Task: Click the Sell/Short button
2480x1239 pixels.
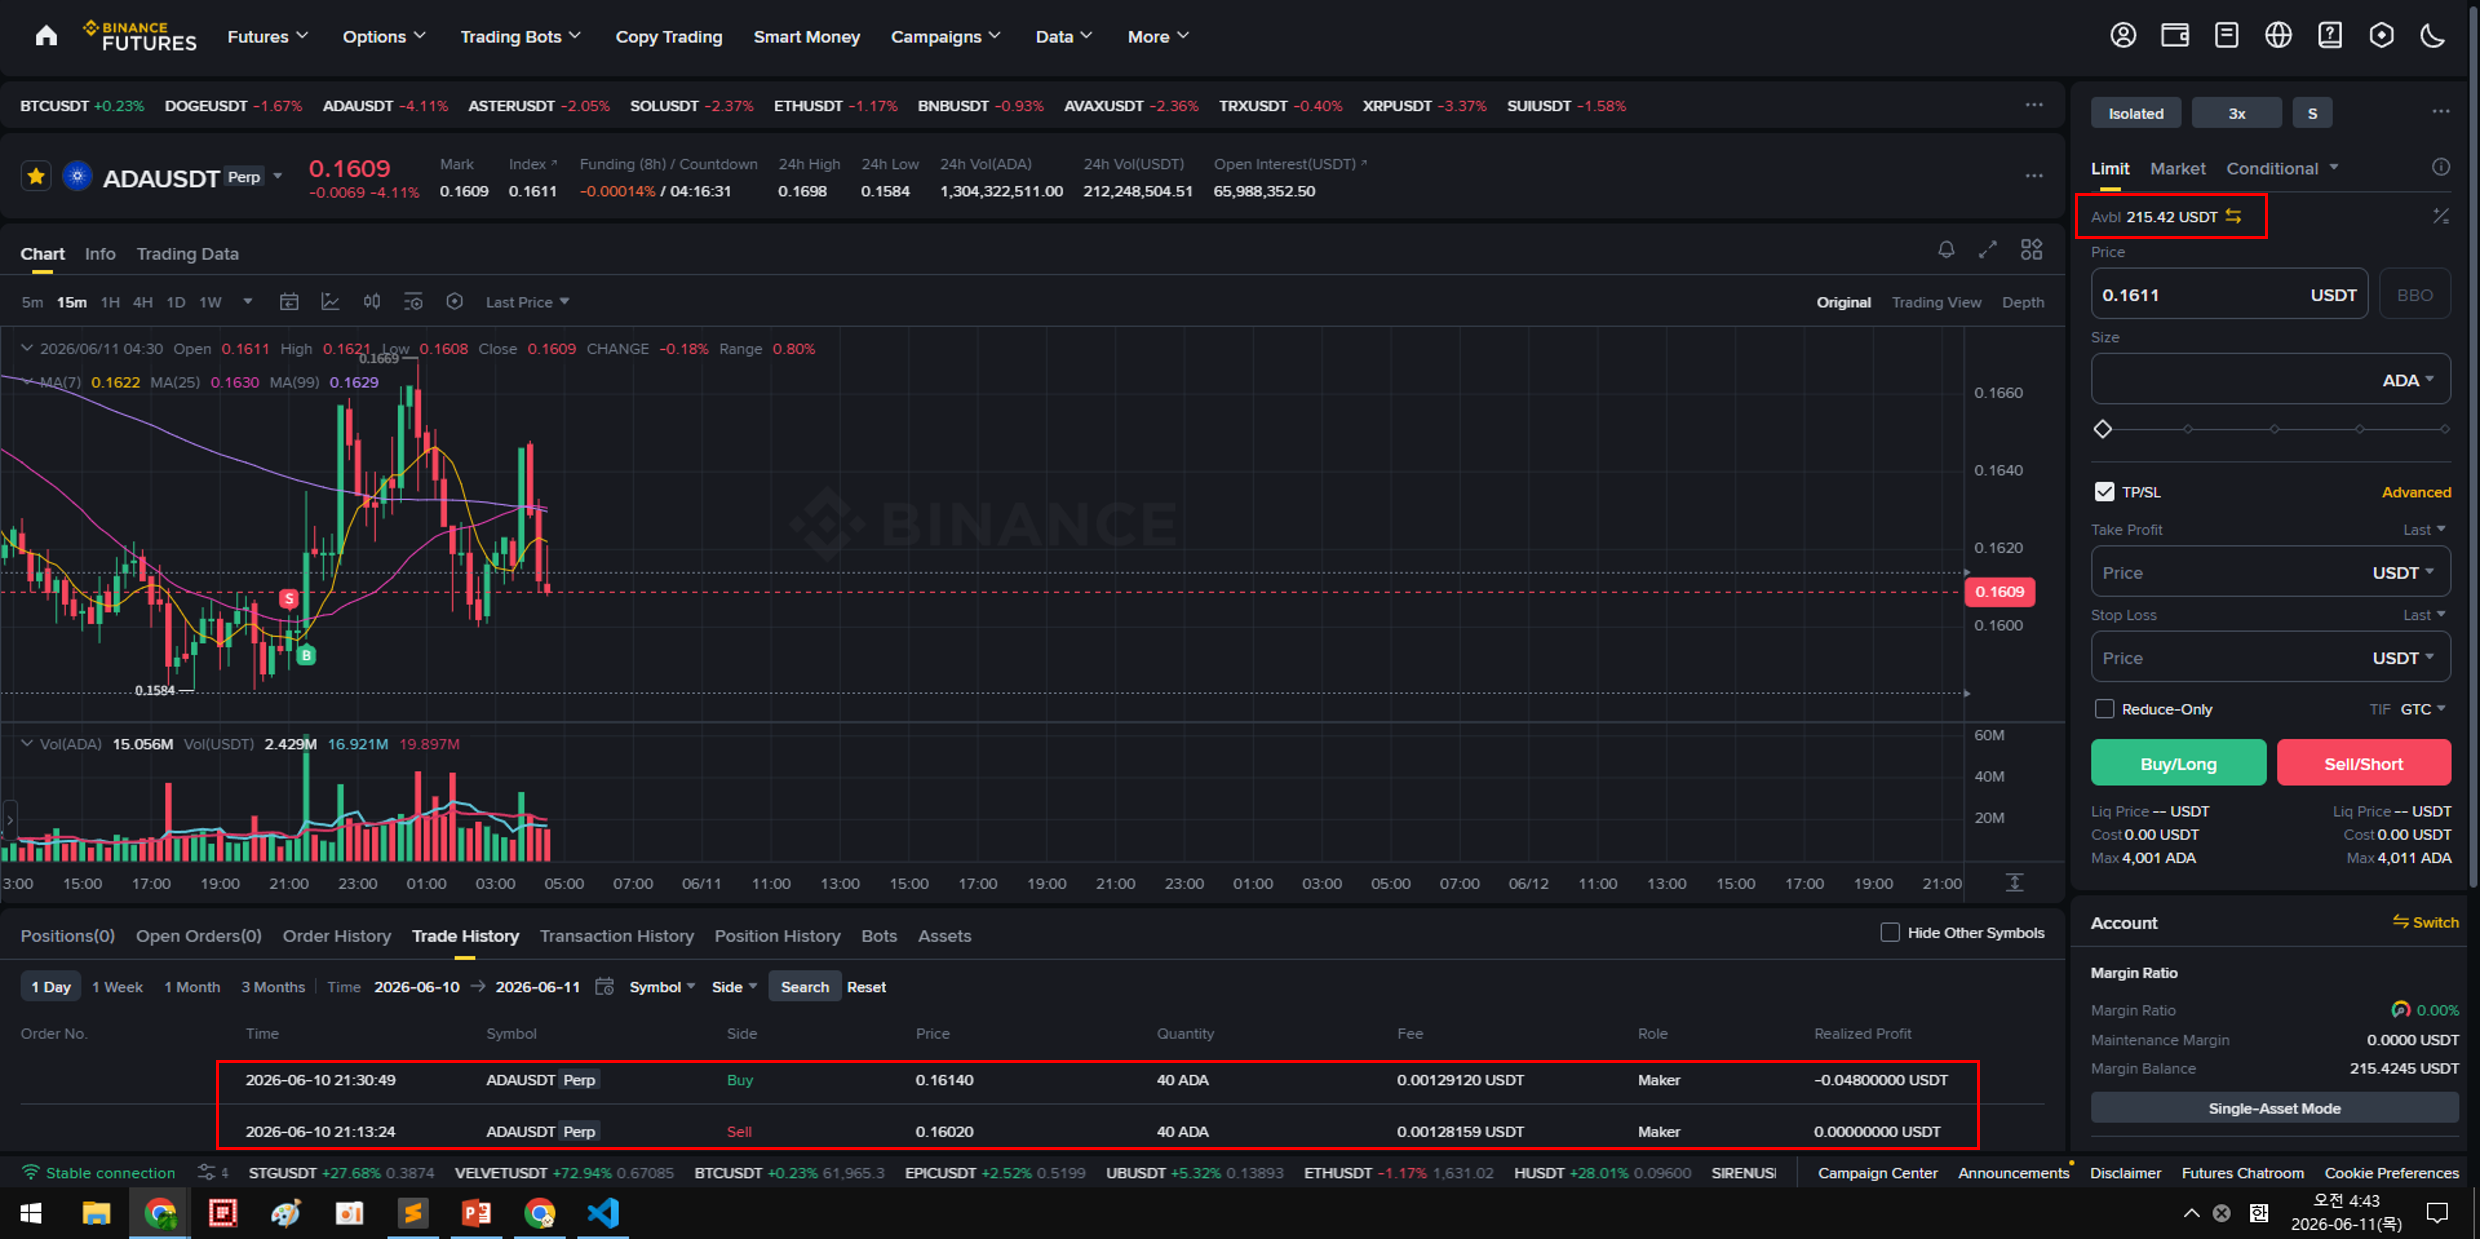Action: 2364,764
